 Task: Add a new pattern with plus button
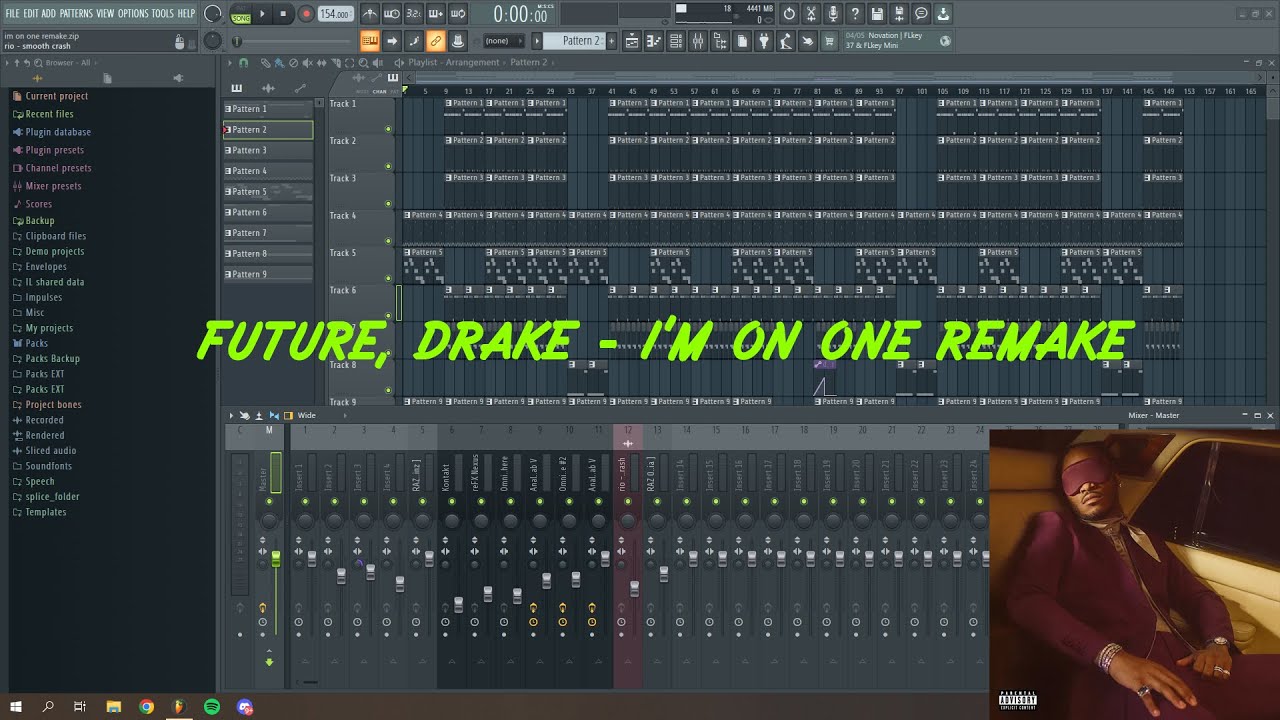pos(613,41)
